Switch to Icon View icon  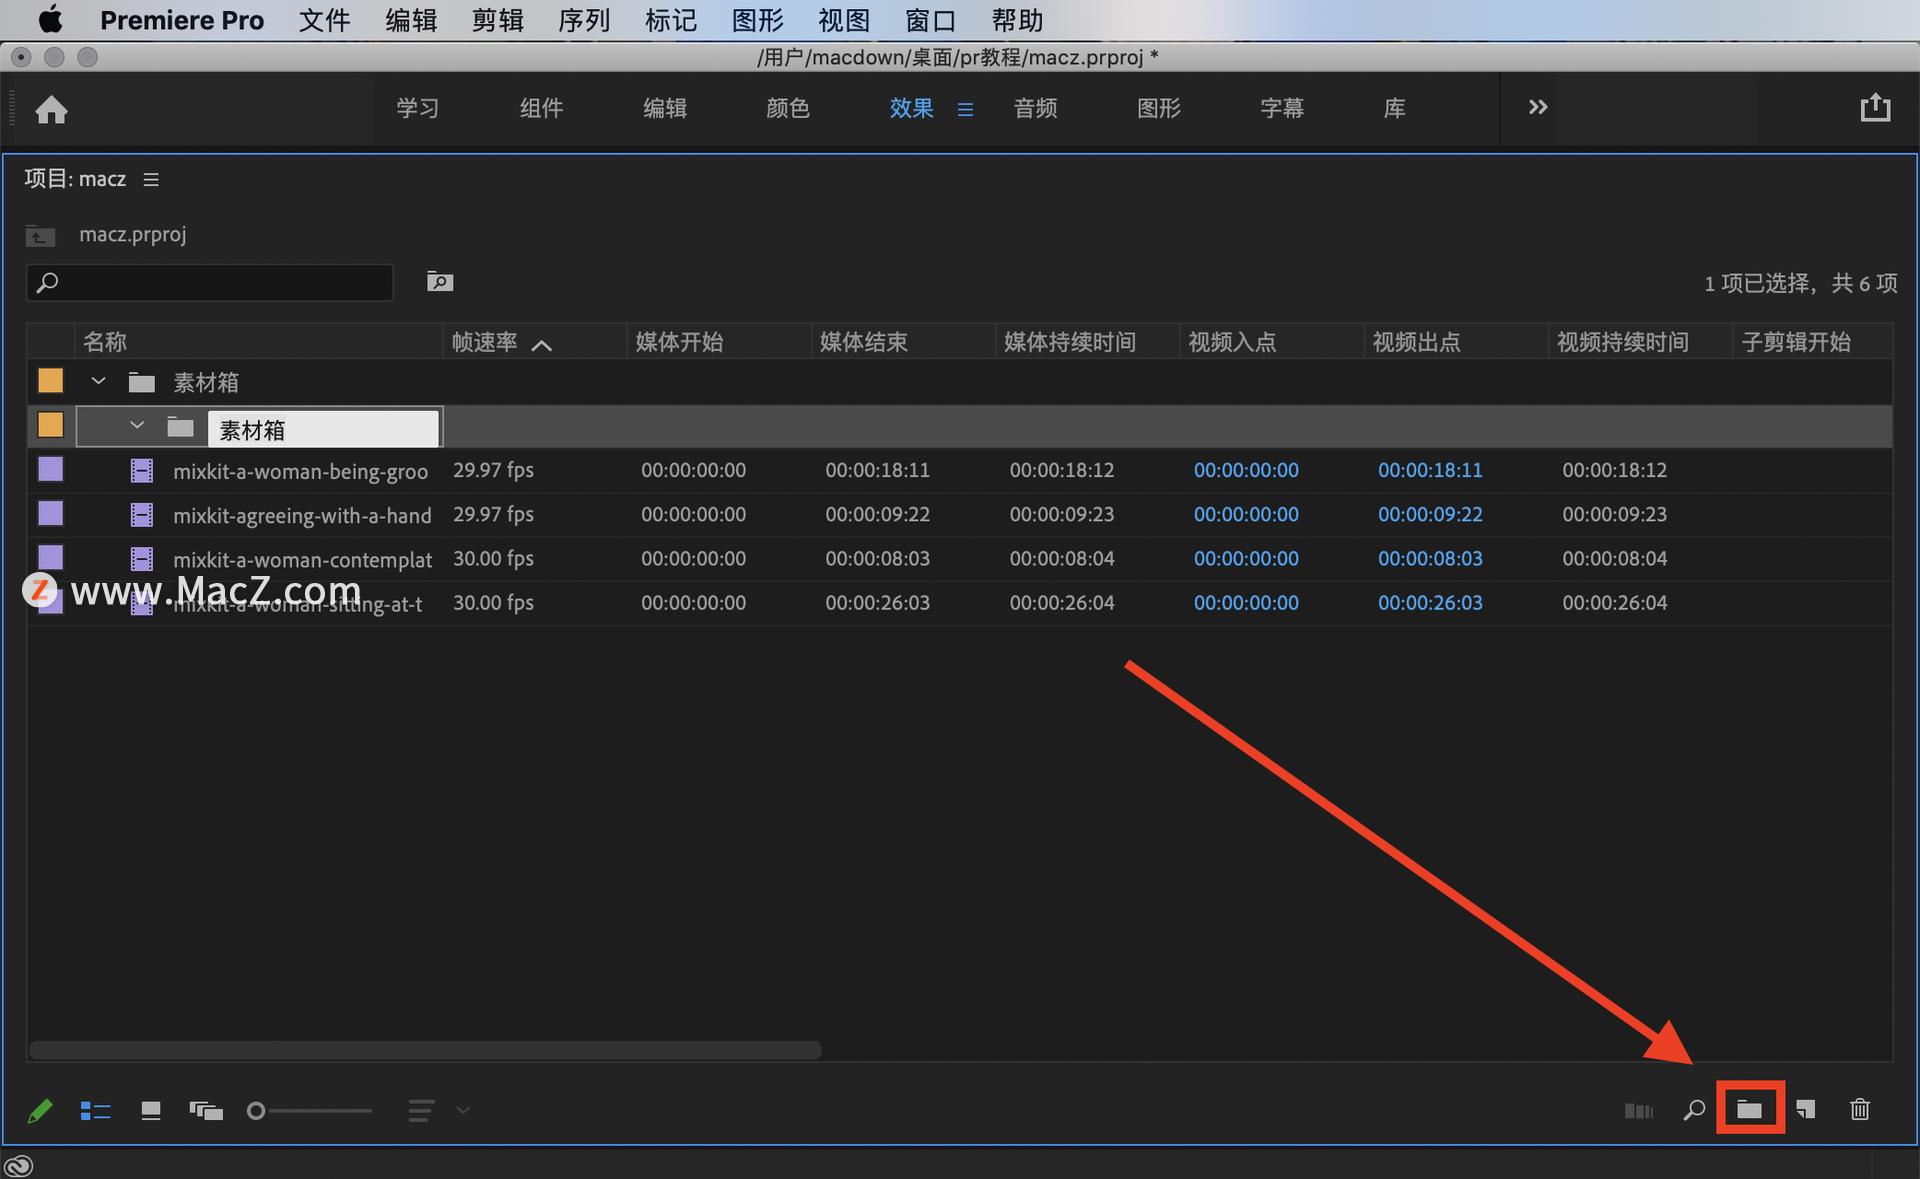151,1111
